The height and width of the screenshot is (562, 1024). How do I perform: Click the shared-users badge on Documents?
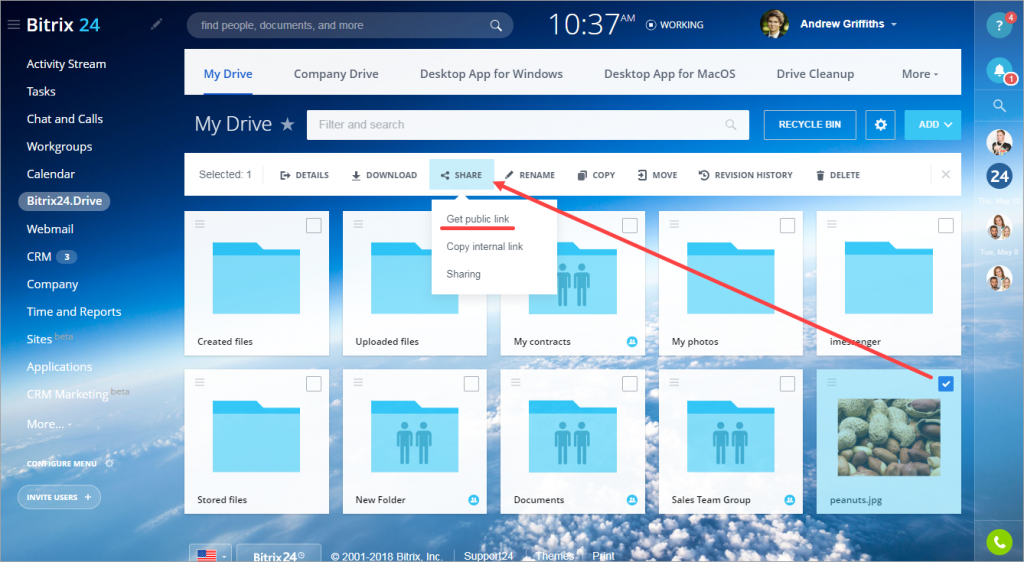(x=632, y=500)
